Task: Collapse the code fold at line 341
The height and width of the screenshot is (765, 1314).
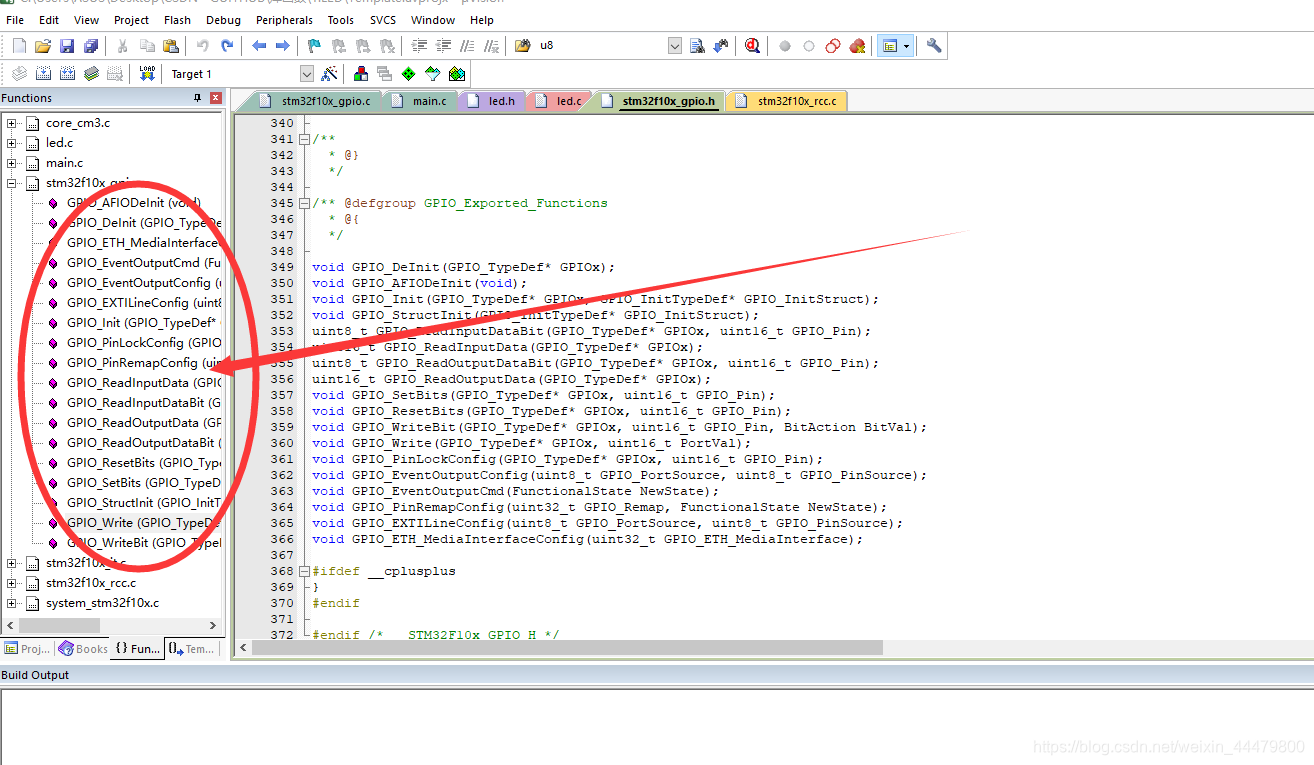Action: tap(304, 139)
